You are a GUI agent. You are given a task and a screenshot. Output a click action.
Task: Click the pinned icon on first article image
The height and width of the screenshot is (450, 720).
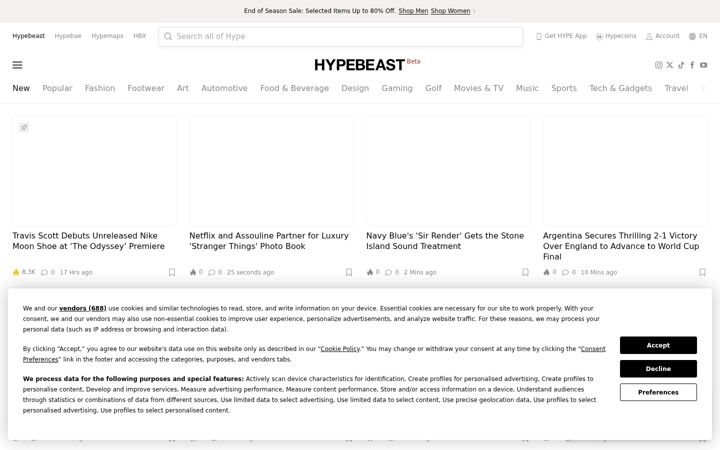(x=24, y=127)
